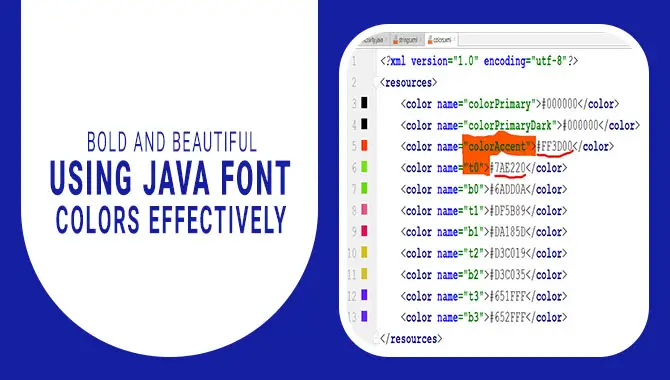Collapse the opening resources tag fold marker

coord(376,81)
